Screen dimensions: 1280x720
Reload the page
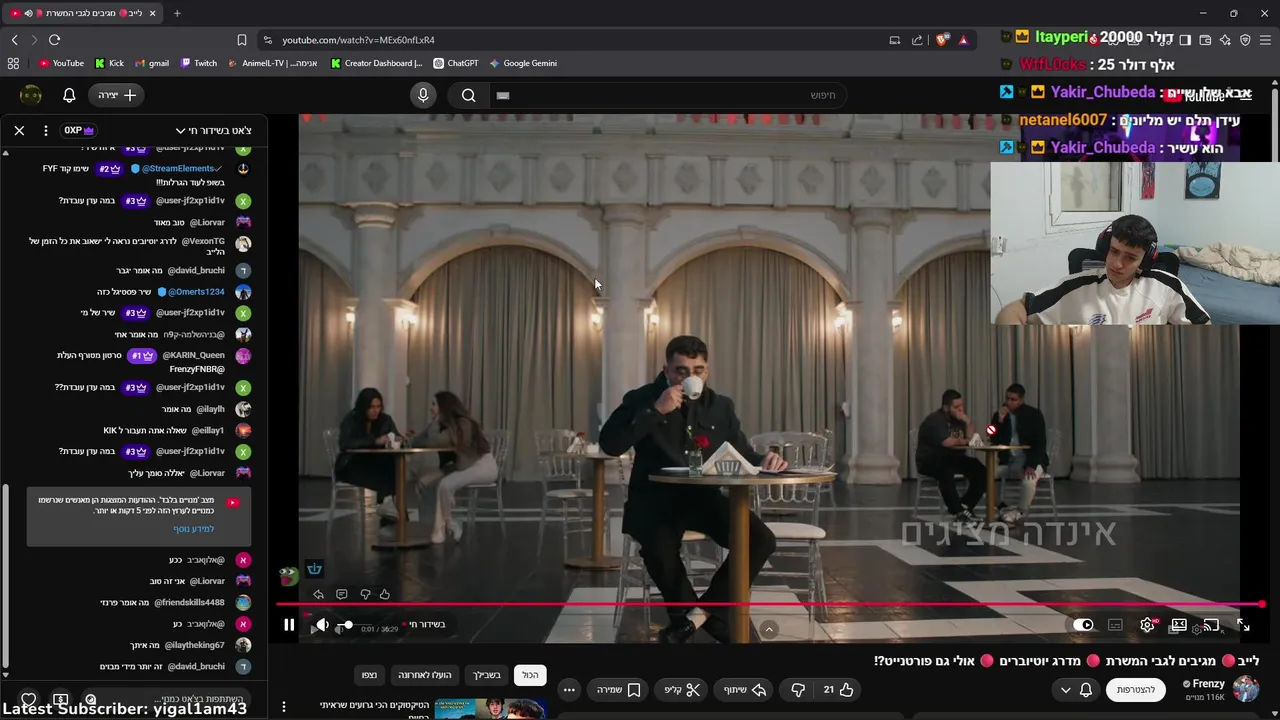[54, 40]
